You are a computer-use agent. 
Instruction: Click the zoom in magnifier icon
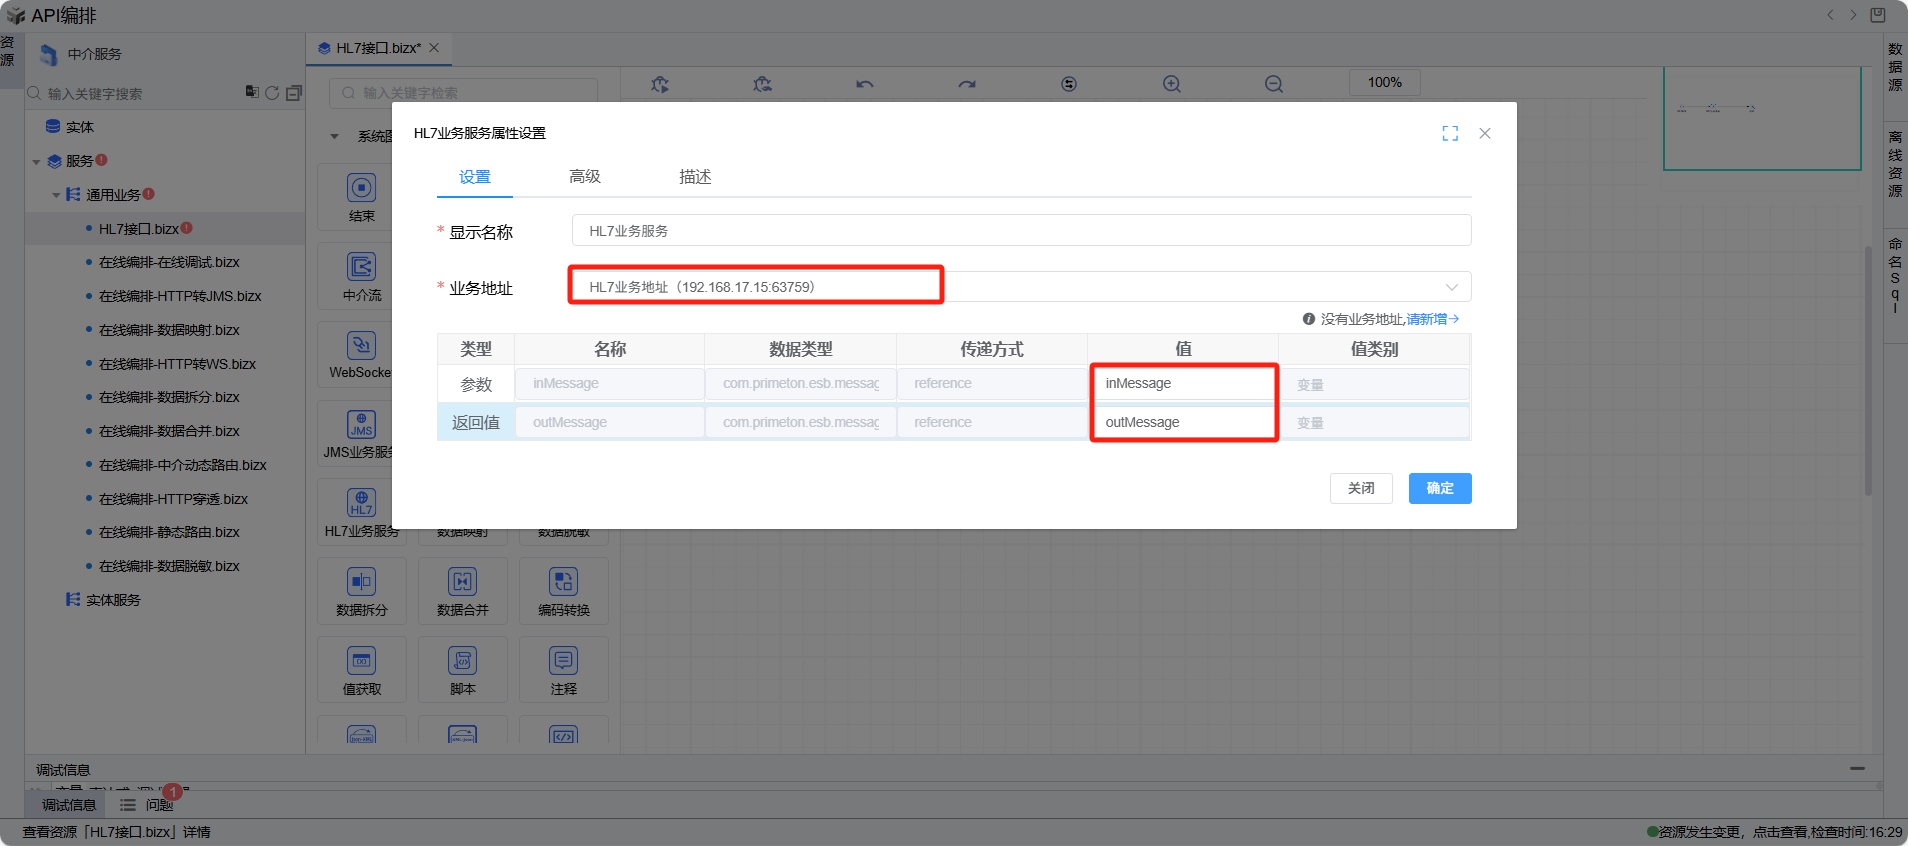(1171, 84)
